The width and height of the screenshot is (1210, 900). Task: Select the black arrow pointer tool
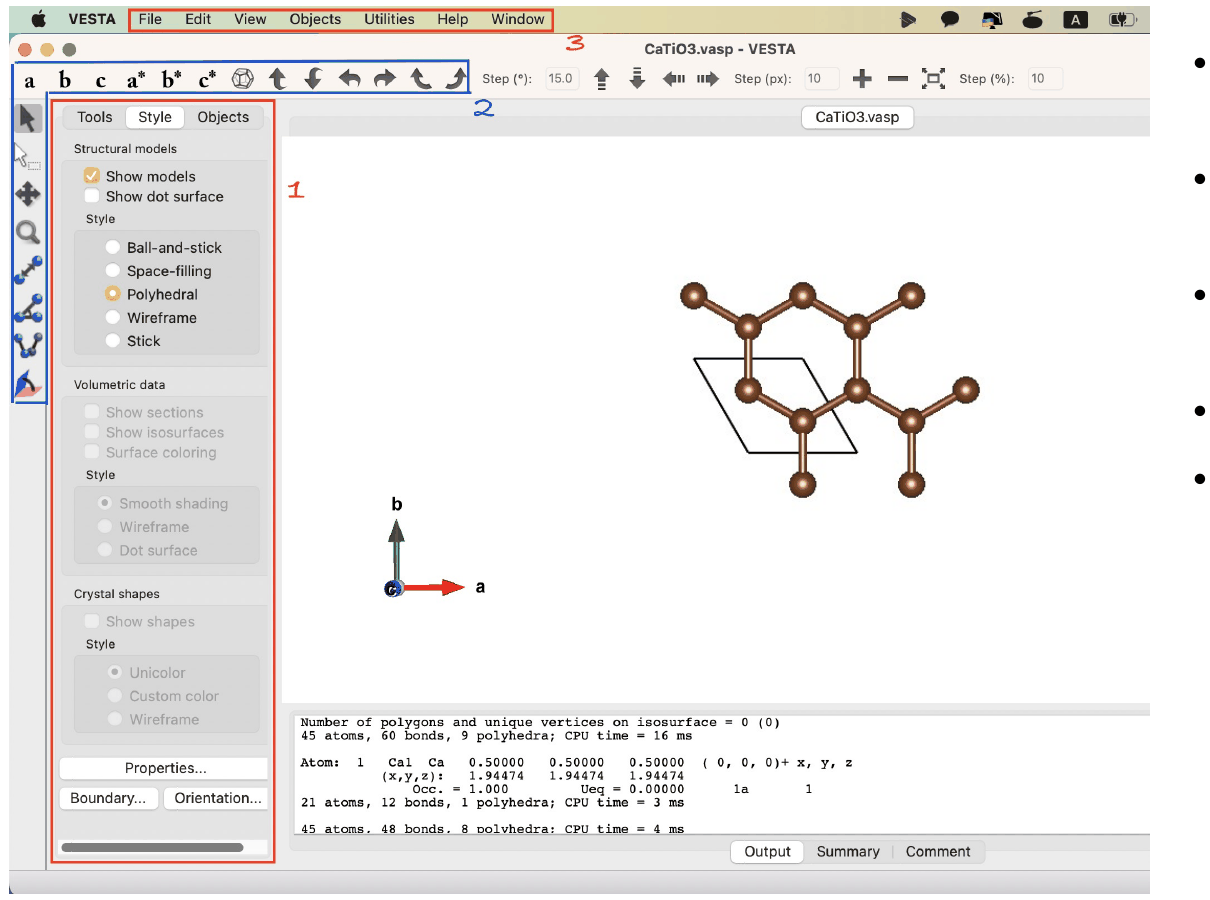tap(29, 118)
